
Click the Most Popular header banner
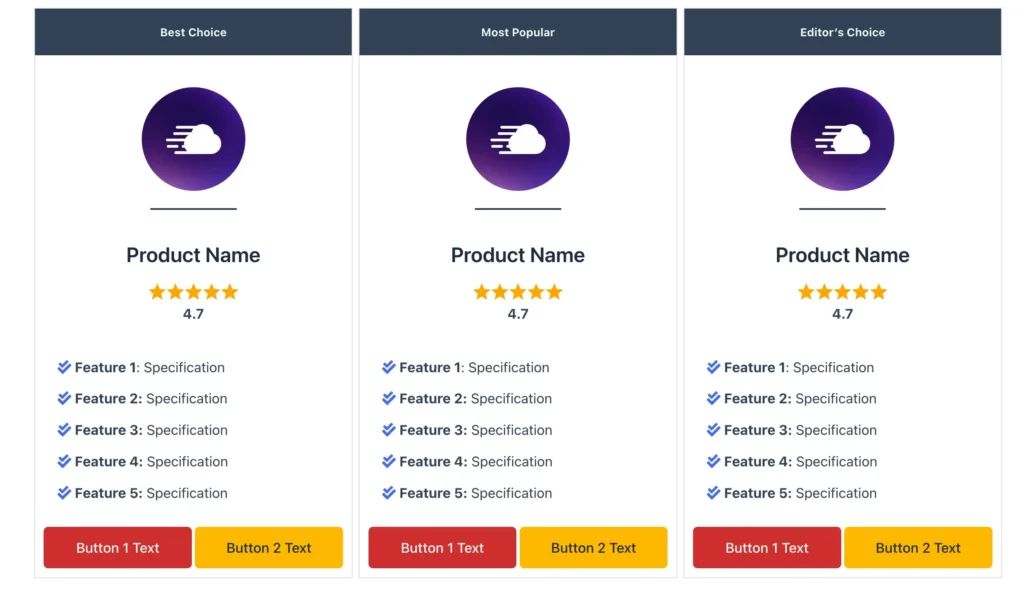(518, 31)
